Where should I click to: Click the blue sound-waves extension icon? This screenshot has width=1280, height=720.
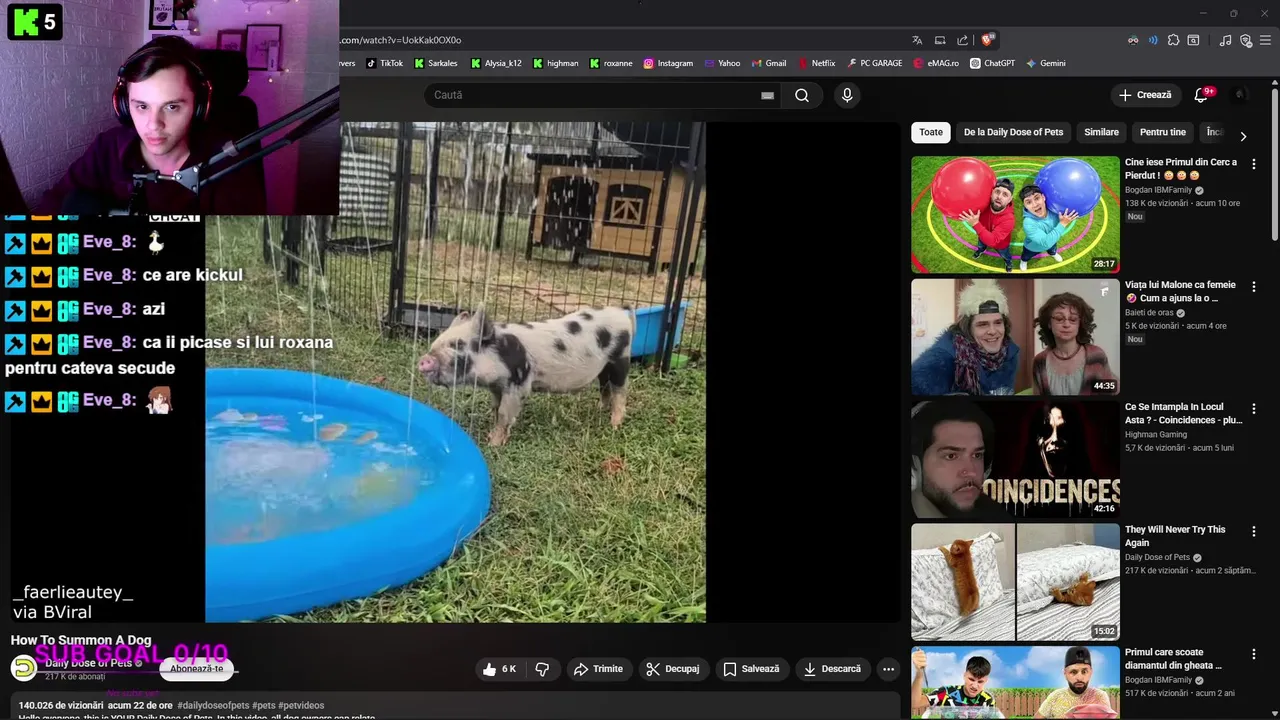tap(1152, 40)
